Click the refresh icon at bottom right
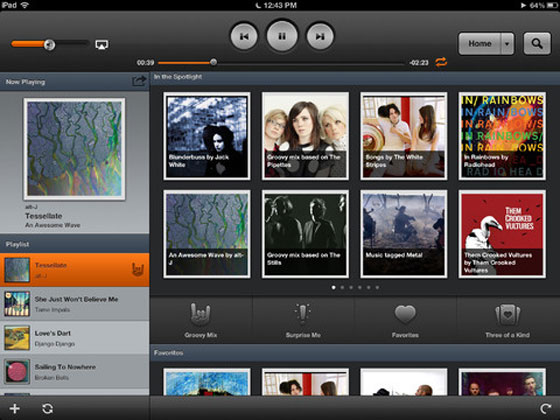 click(545, 409)
